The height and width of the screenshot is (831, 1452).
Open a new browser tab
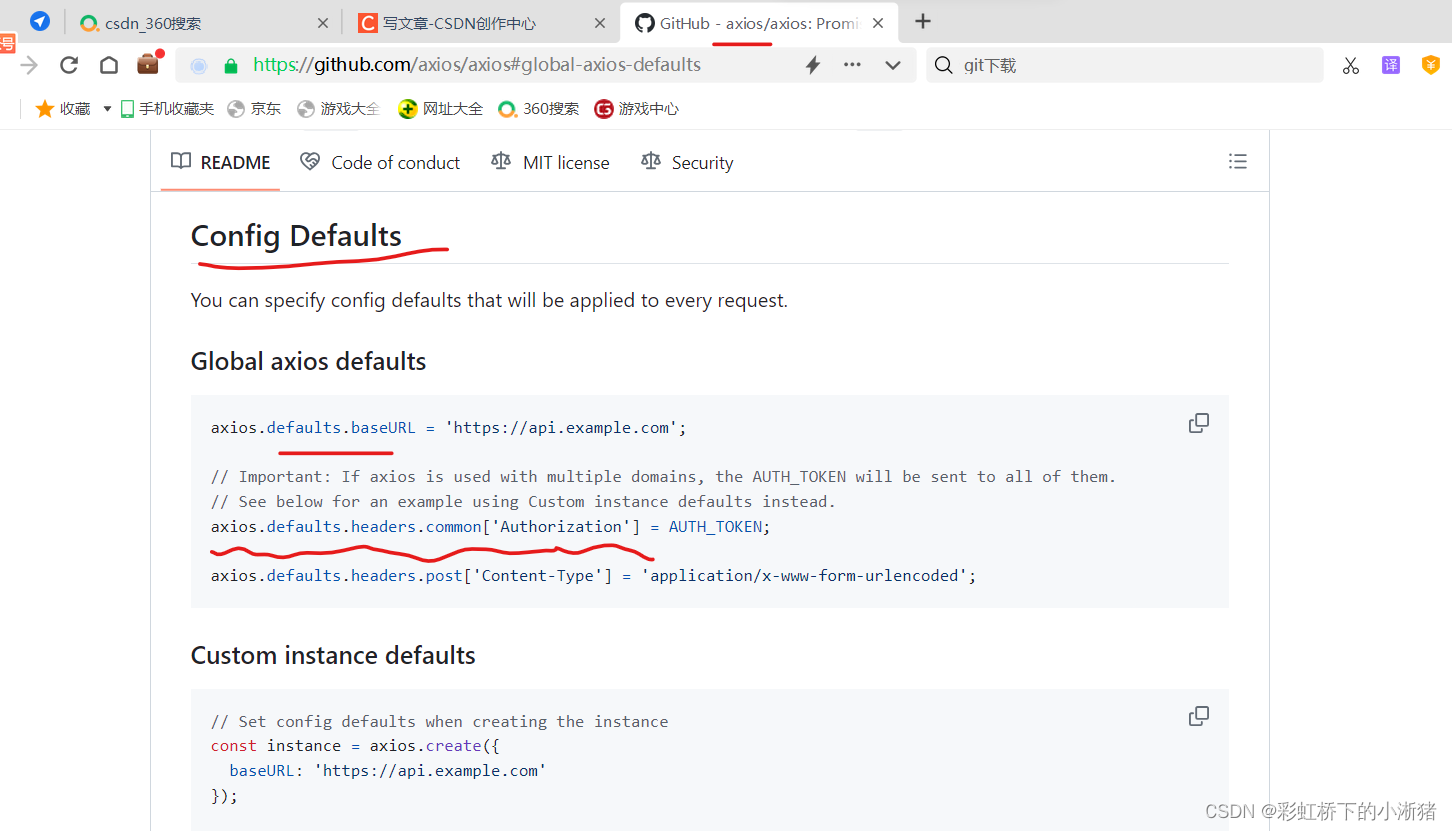(923, 21)
